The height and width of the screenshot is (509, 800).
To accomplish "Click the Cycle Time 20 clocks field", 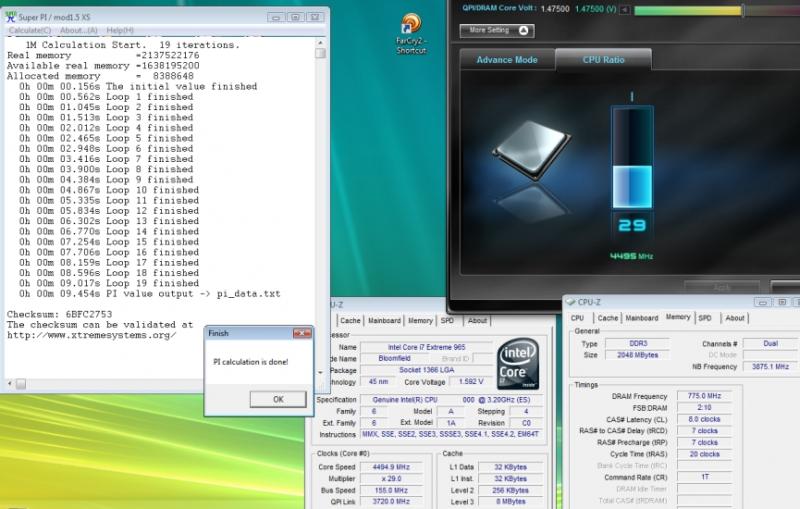I will 704,454.
